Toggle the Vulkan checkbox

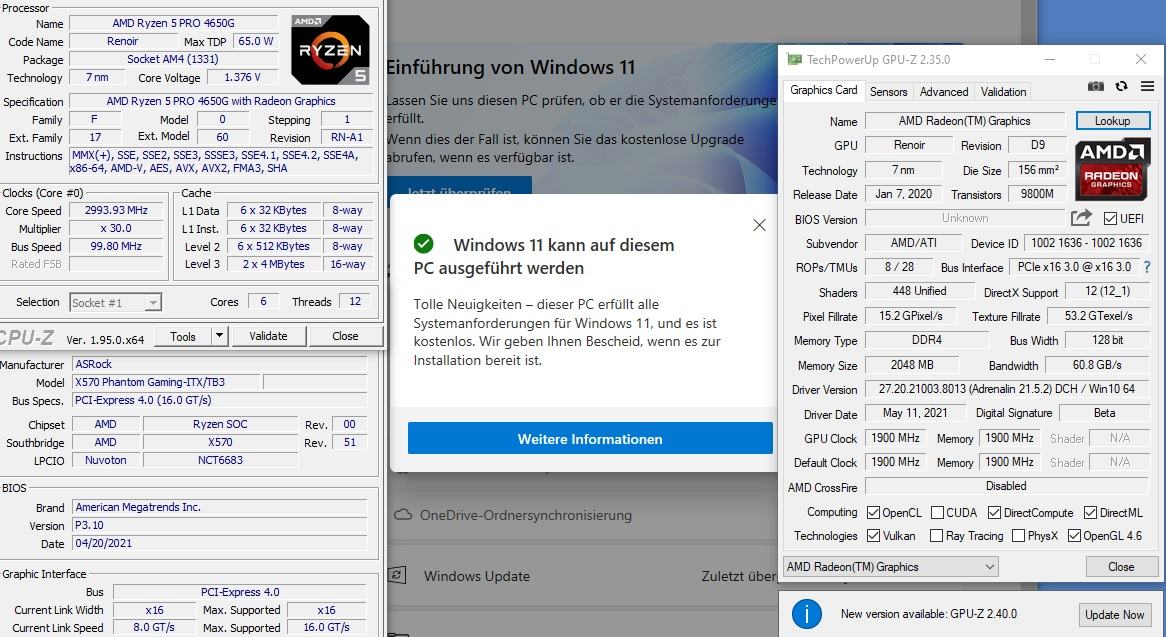point(873,535)
